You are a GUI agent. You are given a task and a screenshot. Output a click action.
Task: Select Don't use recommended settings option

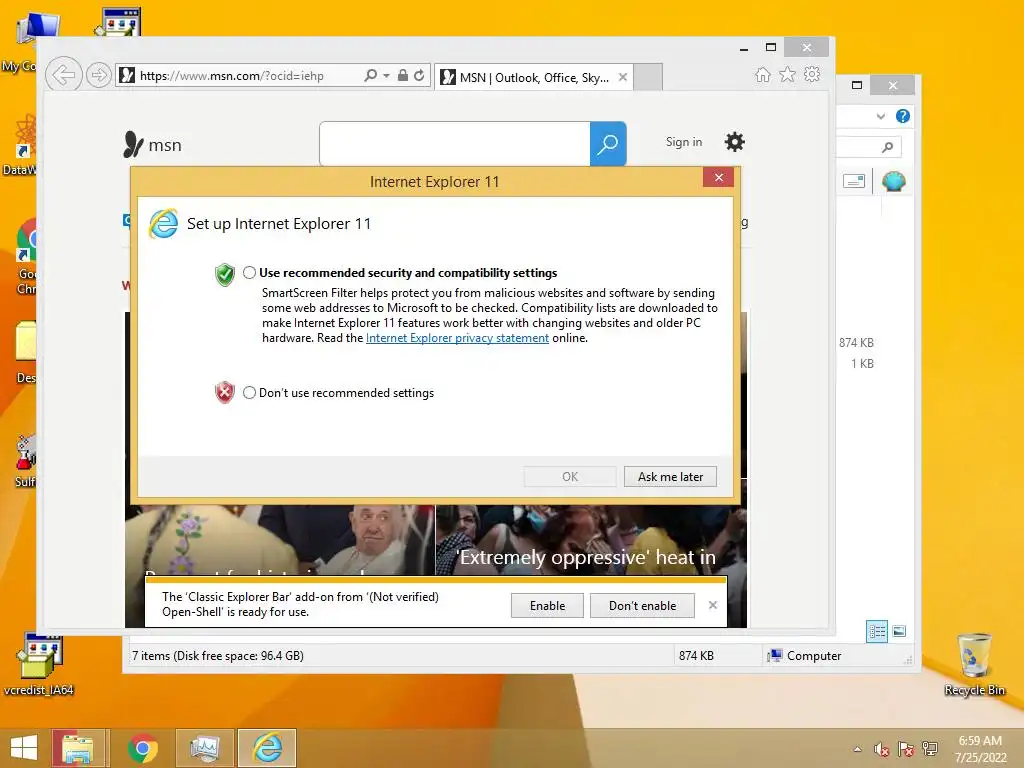249,392
